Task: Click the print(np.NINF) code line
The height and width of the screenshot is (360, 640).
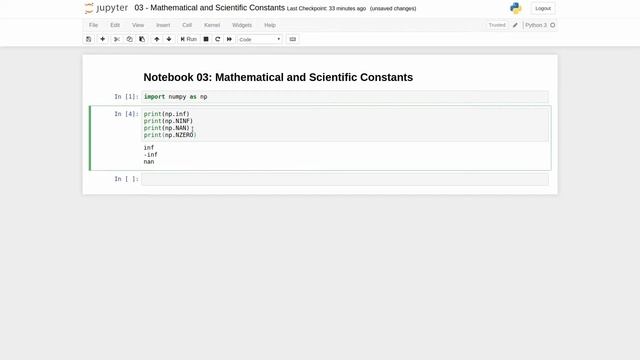Action: 168,121
